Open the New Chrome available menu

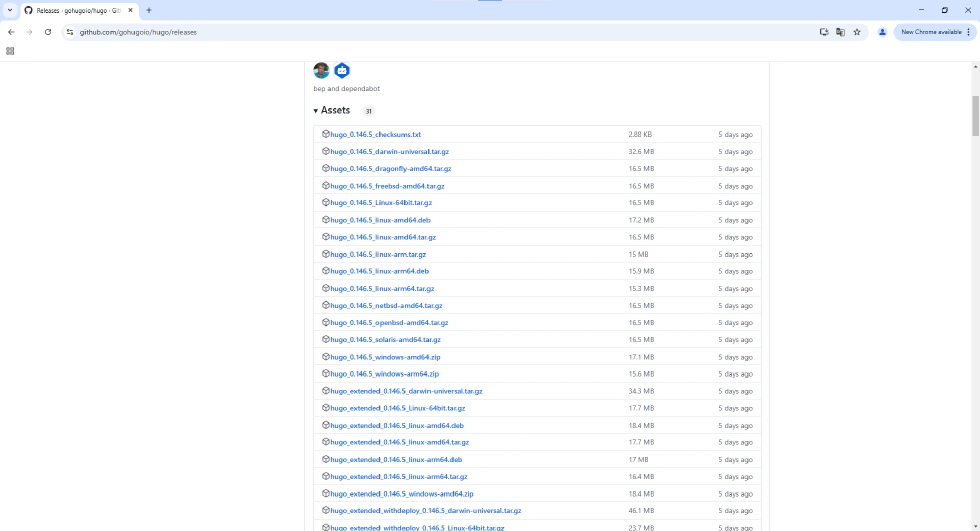tap(935, 32)
